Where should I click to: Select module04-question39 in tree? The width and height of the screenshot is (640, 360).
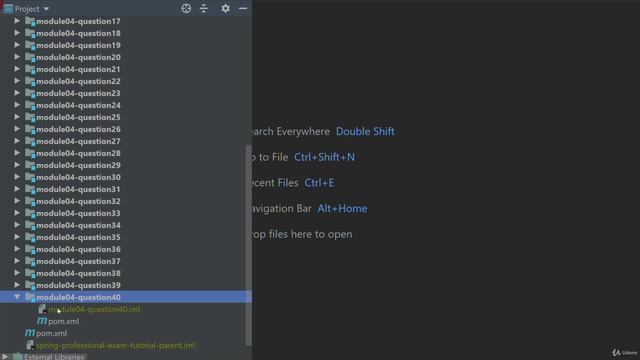[78, 285]
